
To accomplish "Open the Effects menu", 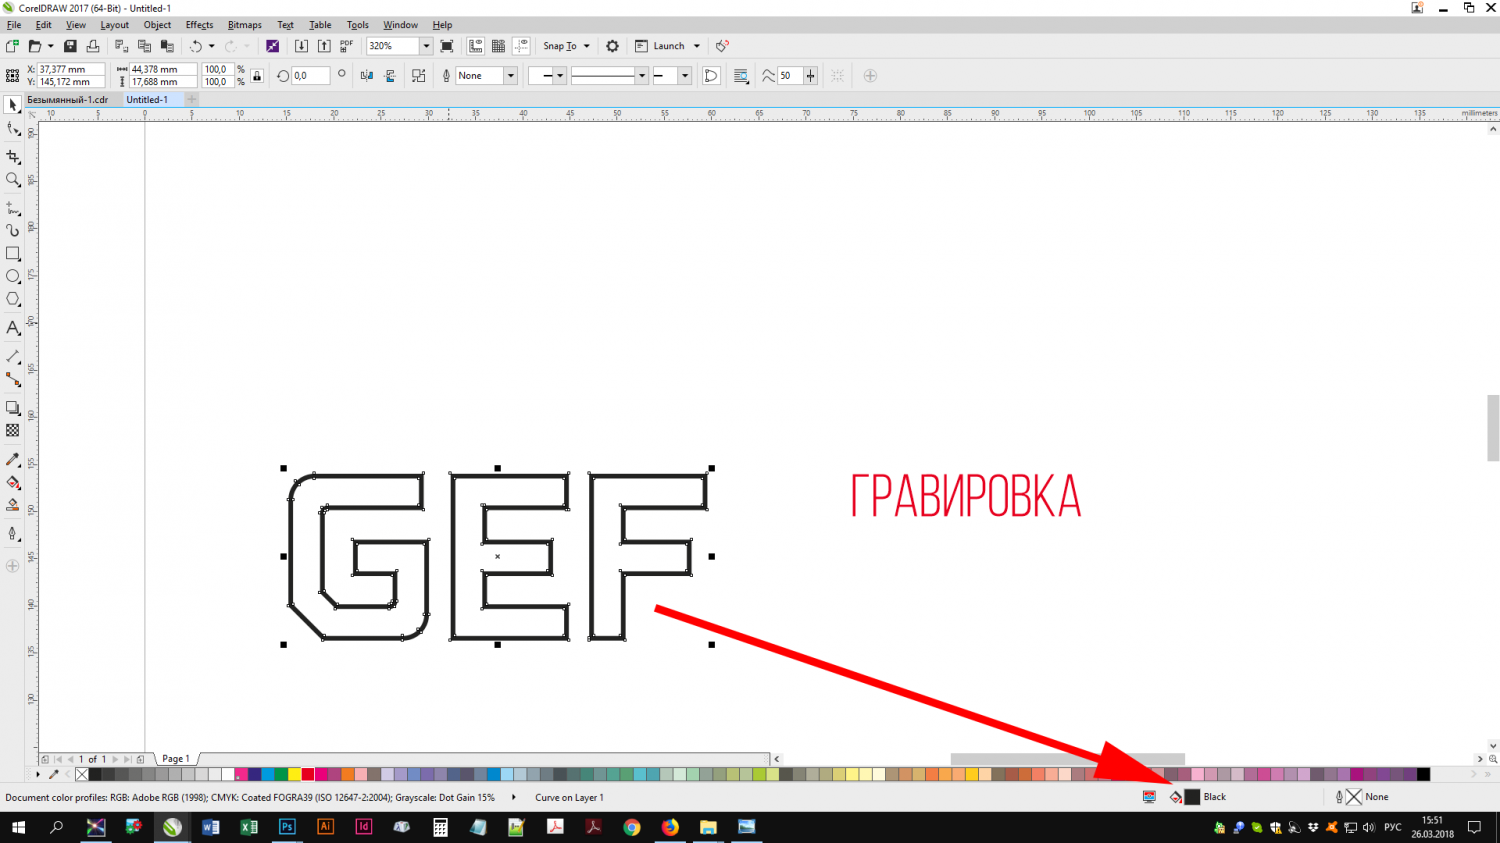I will click(199, 25).
